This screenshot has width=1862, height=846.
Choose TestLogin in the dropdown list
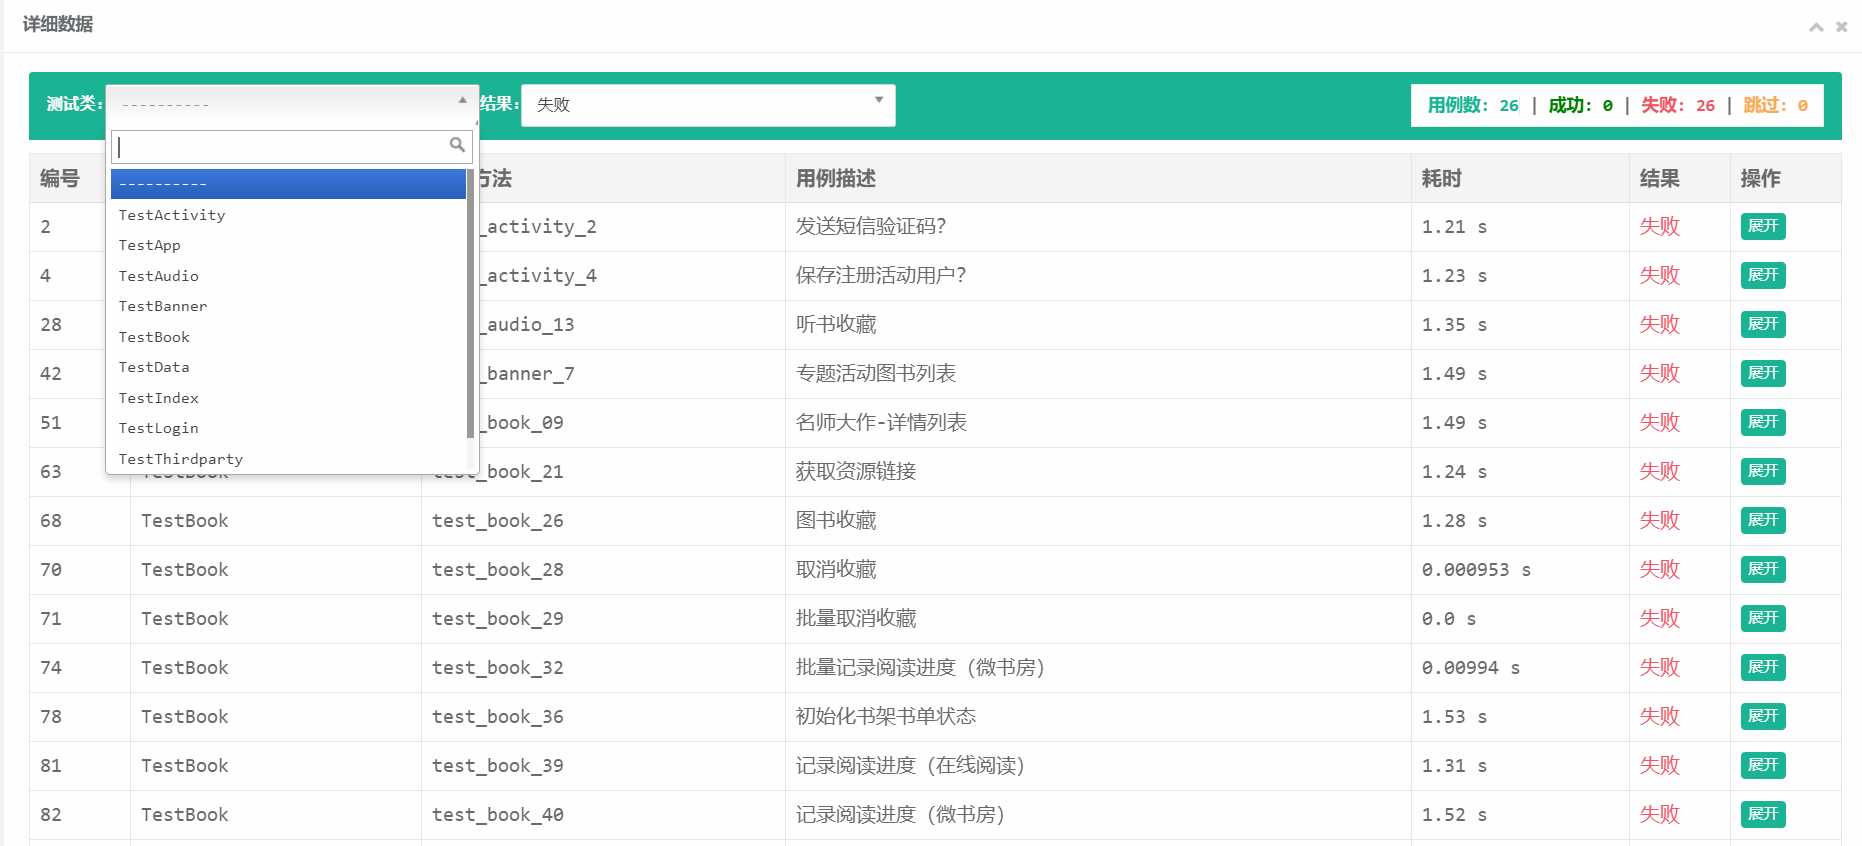pyautogui.click(x=288, y=428)
